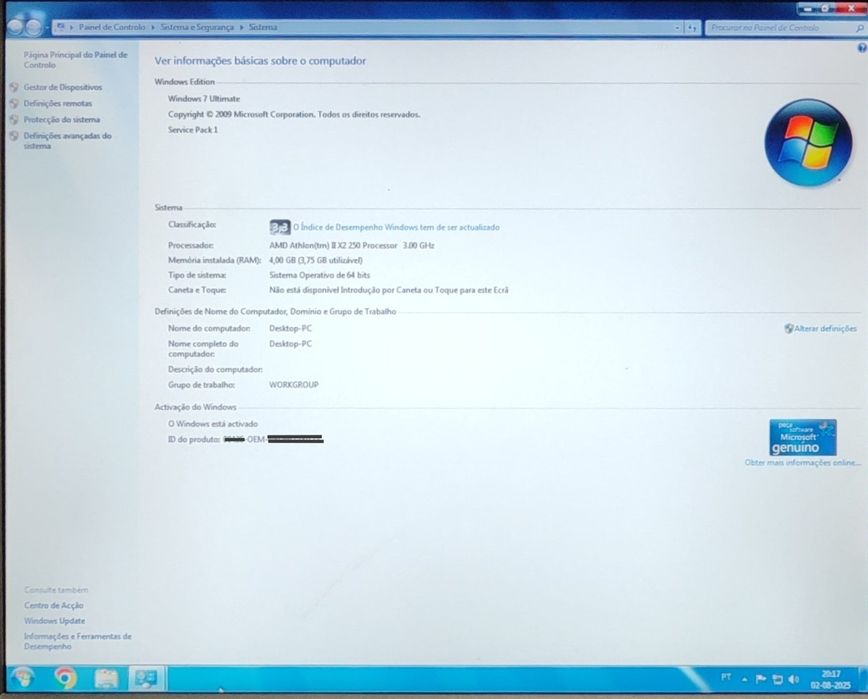Click O Windows está activado text
Viewport: 868px width, 699px height.
coord(213,424)
